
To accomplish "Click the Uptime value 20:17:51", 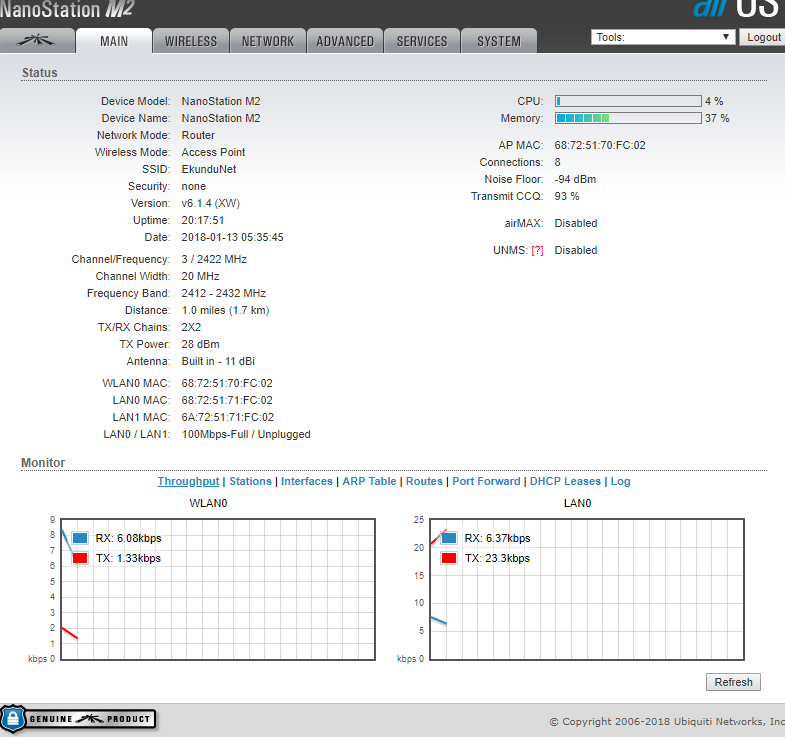I will pos(203,220).
